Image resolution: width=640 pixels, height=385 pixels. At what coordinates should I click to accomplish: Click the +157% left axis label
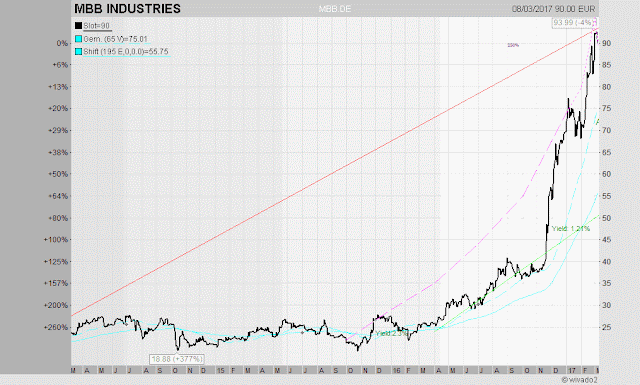pos(56,283)
